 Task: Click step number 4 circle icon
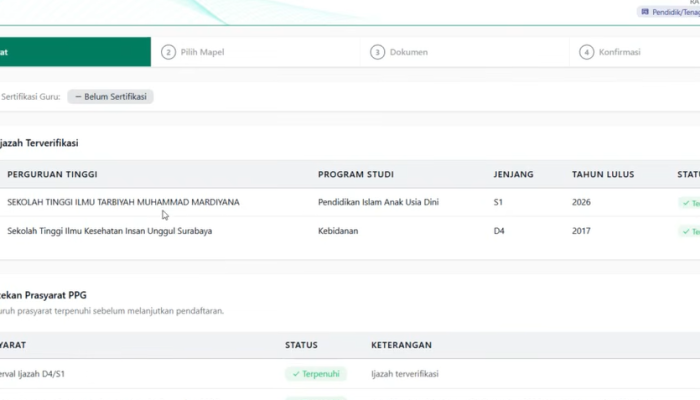coord(587,52)
